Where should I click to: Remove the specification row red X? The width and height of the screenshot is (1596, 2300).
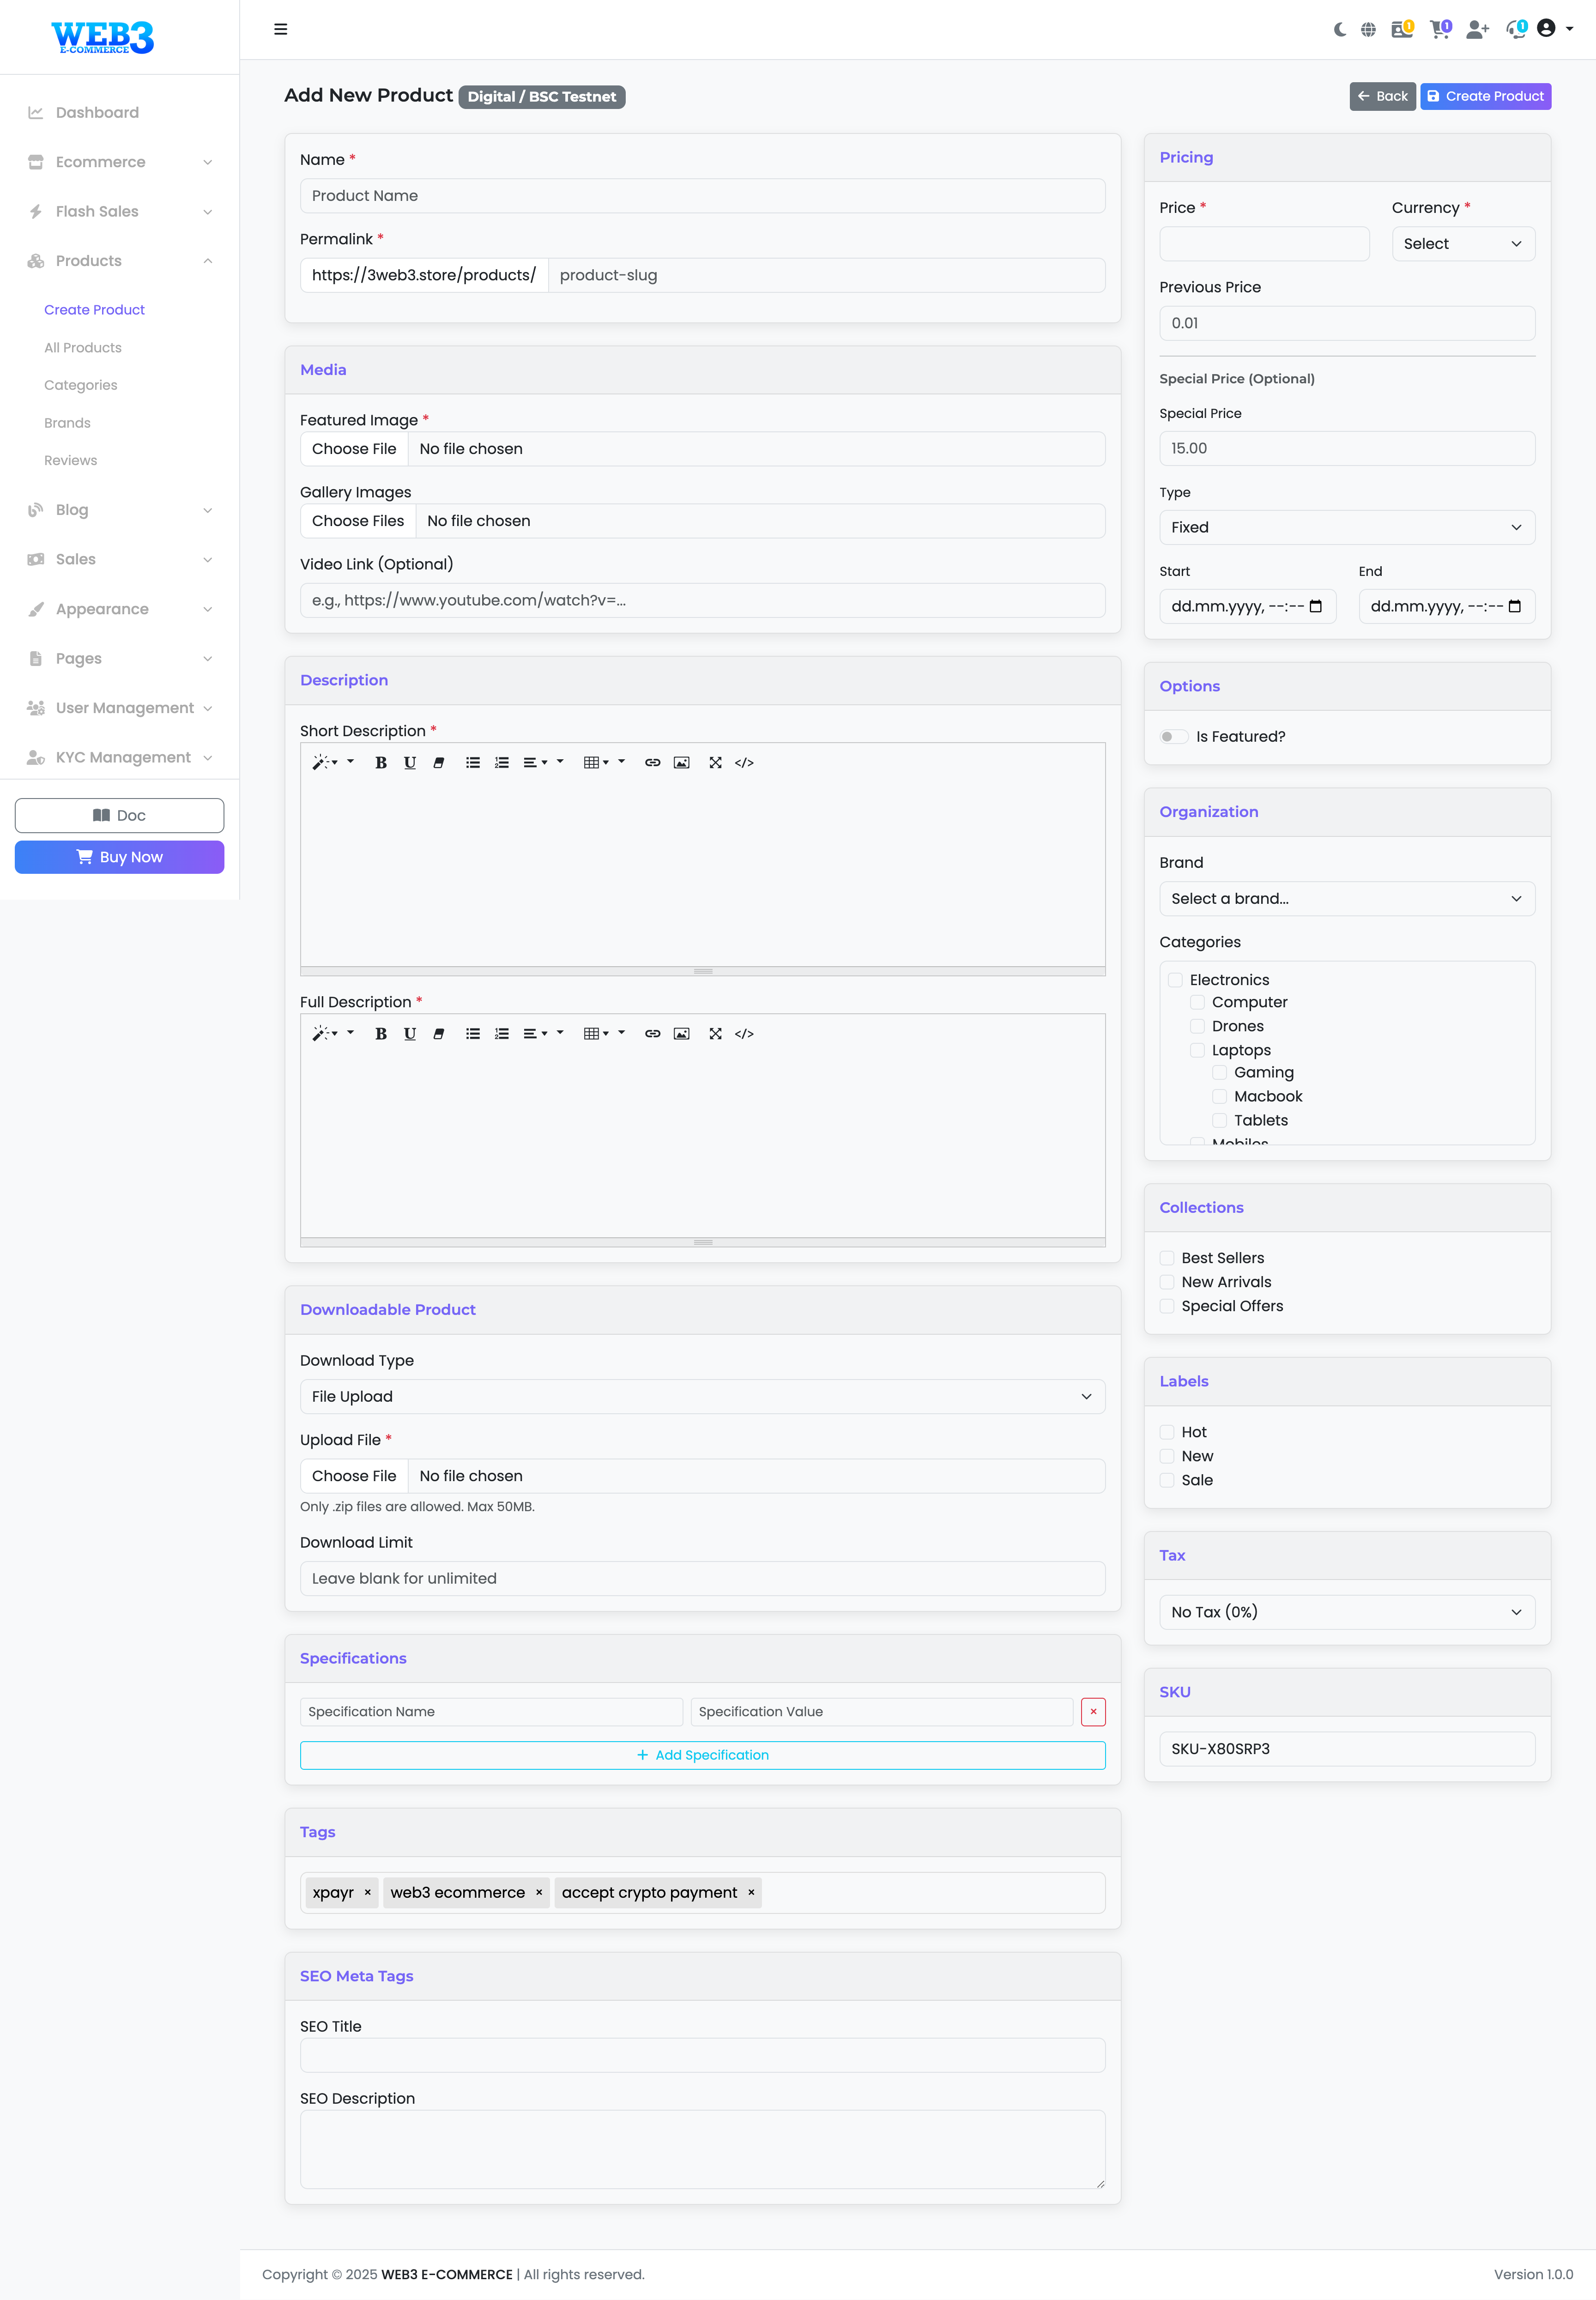click(x=1093, y=1712)
